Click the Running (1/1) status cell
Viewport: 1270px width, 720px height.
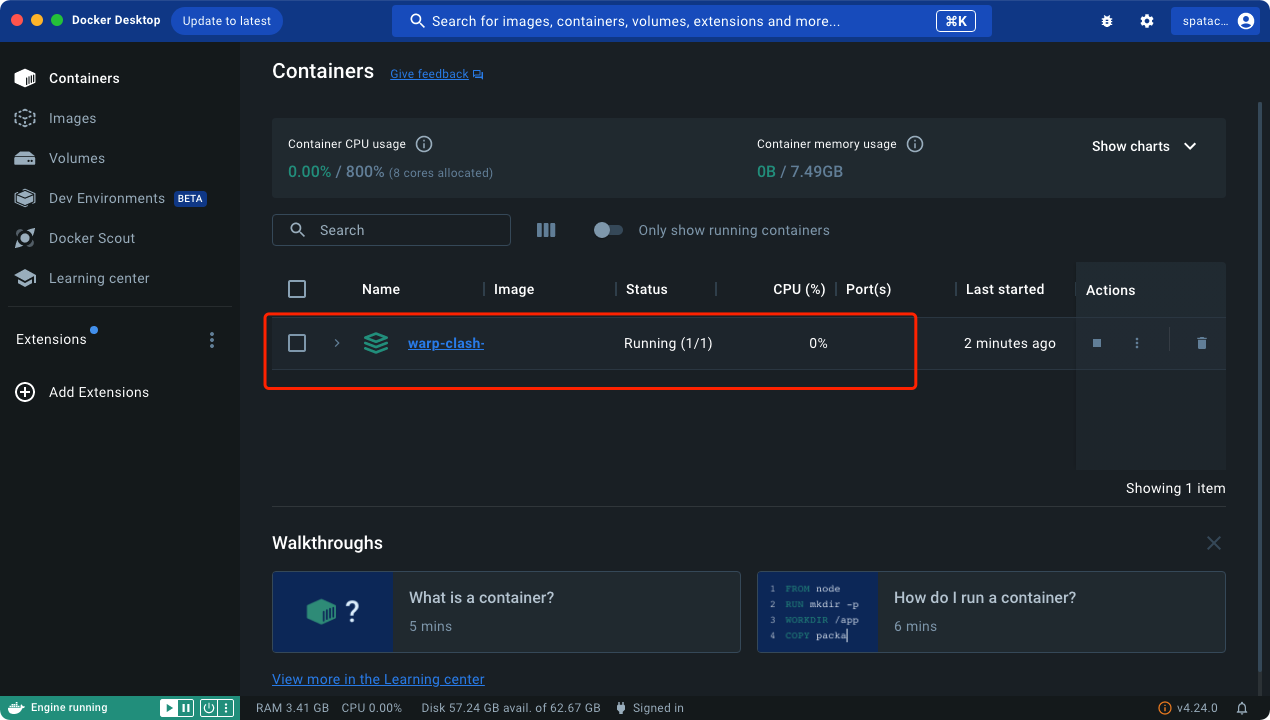pyautogui.click(x=668, y=343)
